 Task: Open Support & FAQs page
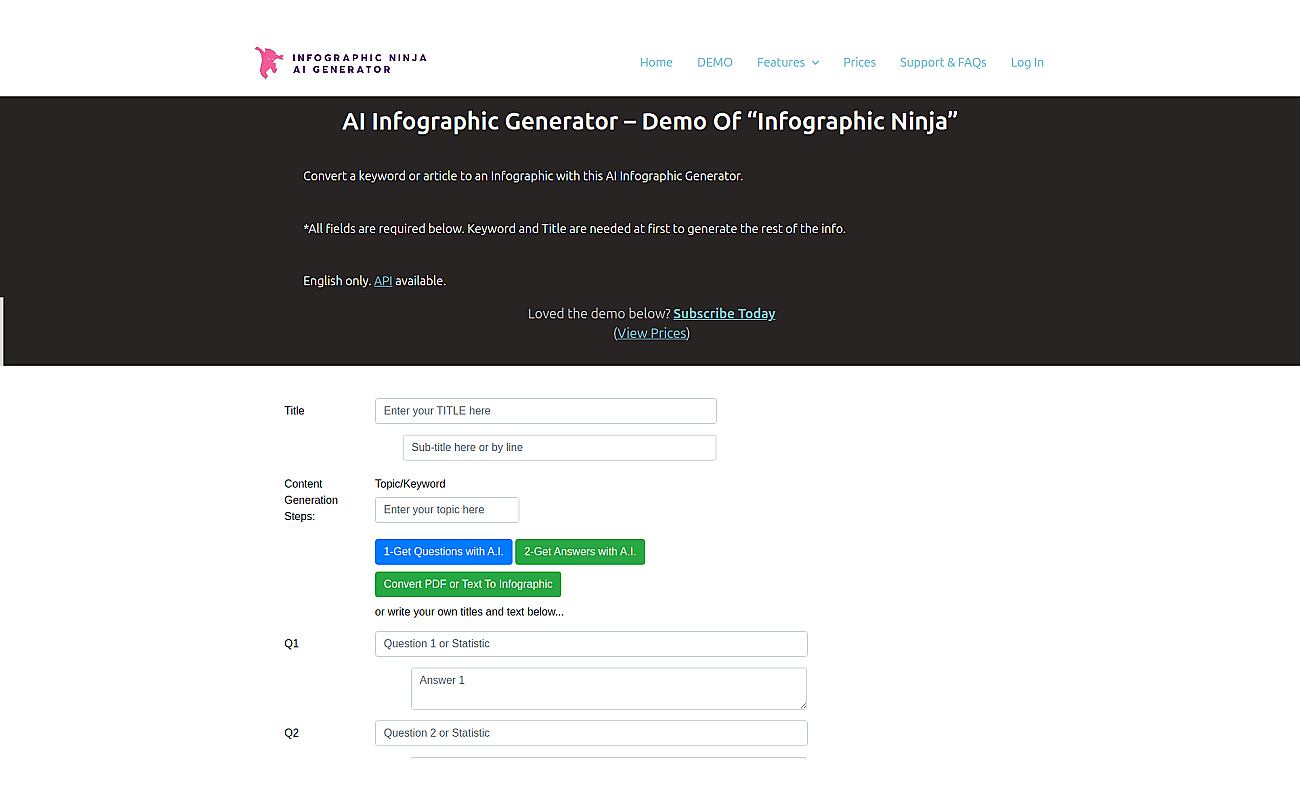pyautogui.click(x=943, y=62)
